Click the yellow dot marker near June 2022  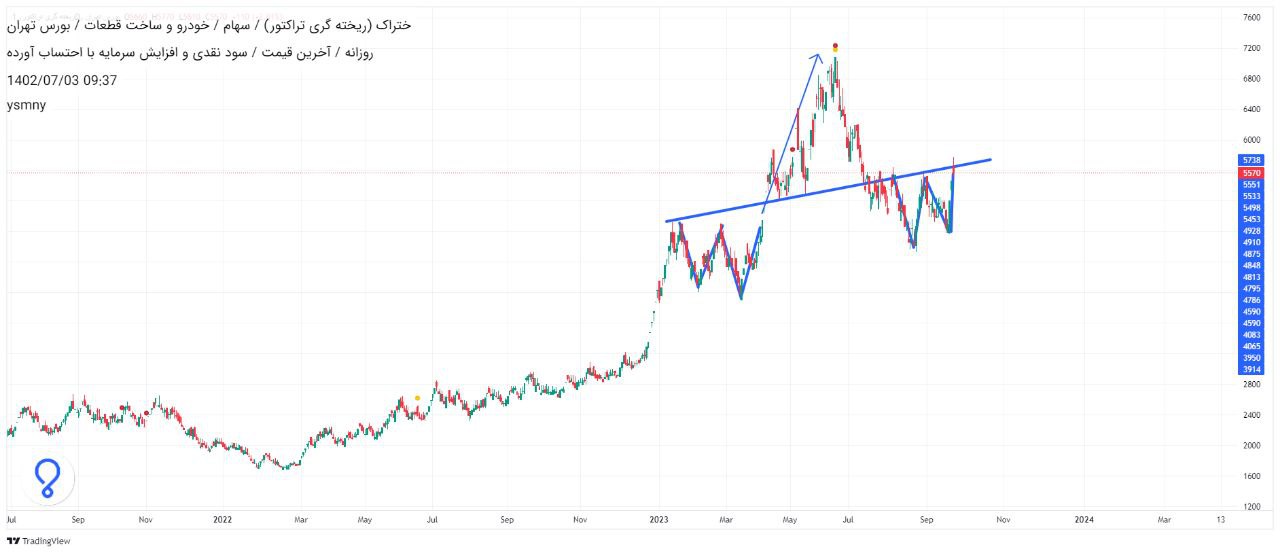tap(417, 398)
